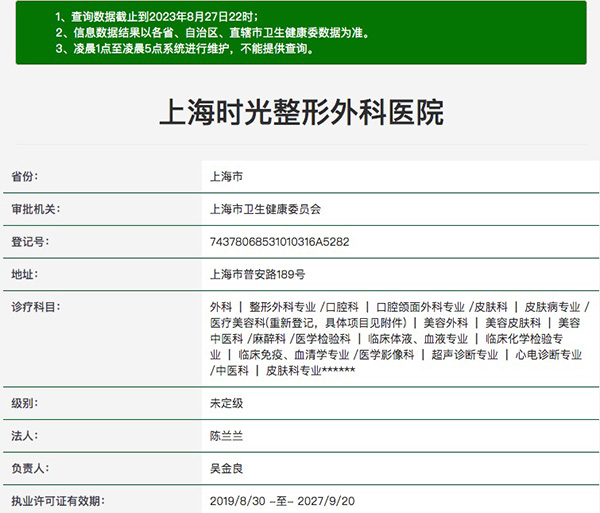The image size is (600, 513).
Task: Click the 皮肤科专业****** text
Action: tap(310, 371)
